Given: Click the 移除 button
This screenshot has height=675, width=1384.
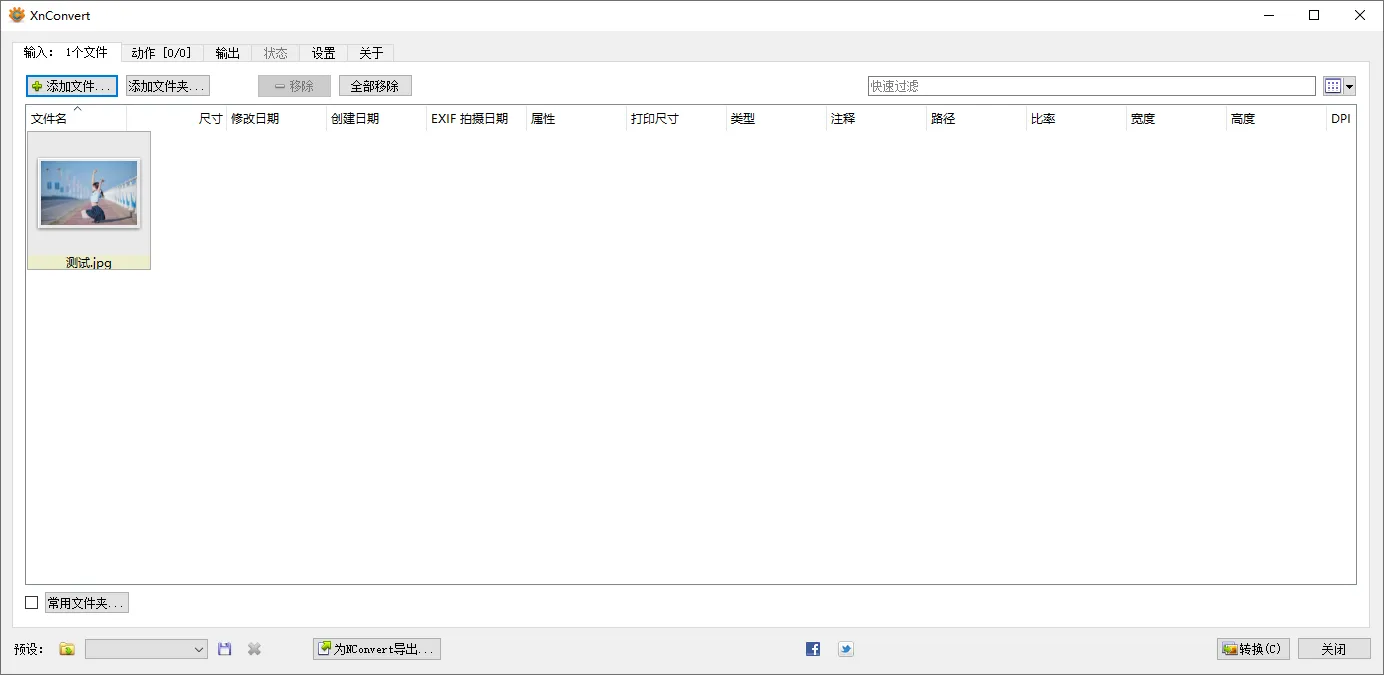Looking at the screenshot, I should pyautogui.click(x=294, y=86).
